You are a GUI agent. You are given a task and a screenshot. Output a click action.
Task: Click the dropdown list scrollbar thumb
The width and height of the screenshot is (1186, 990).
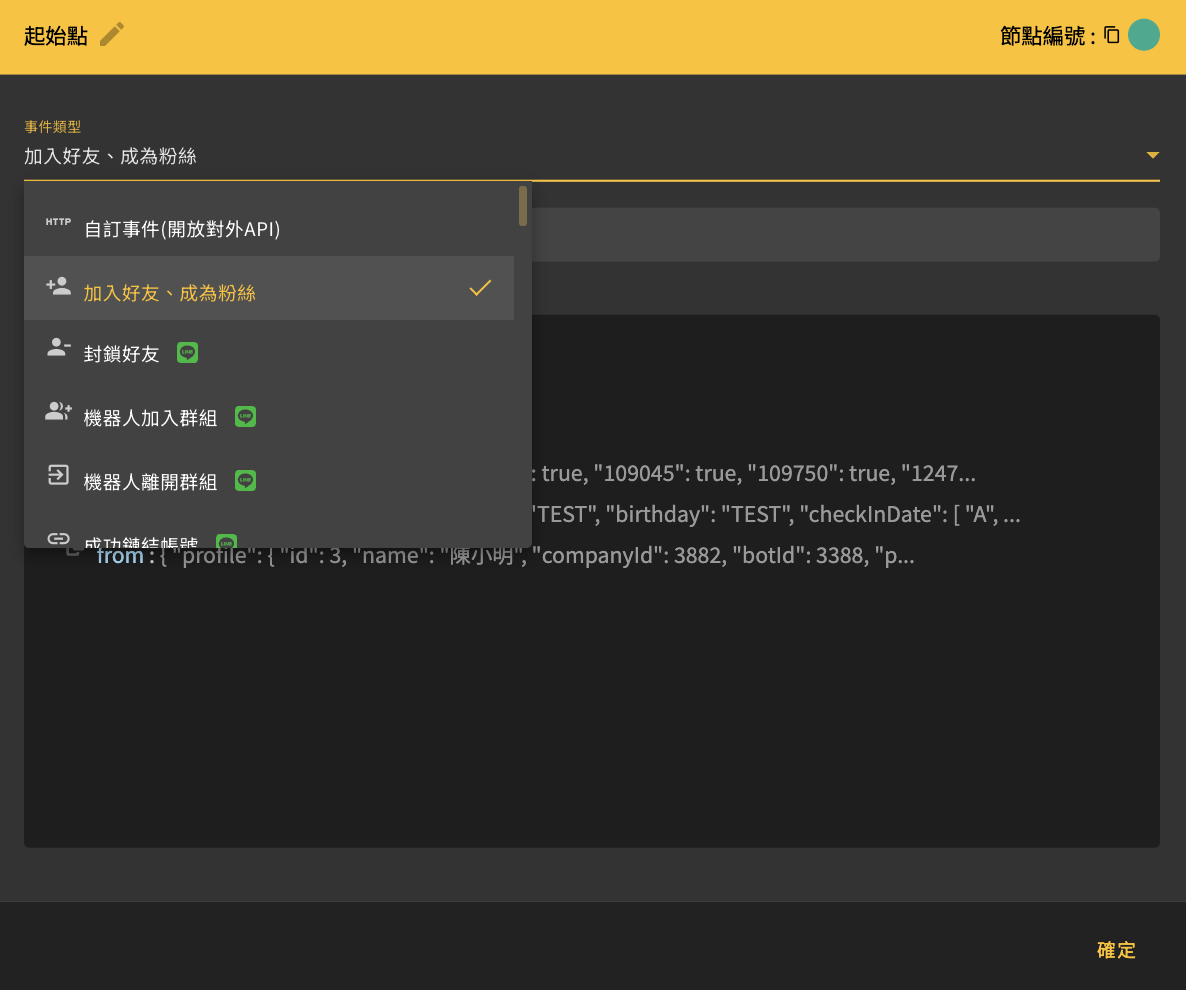point(523,206)
